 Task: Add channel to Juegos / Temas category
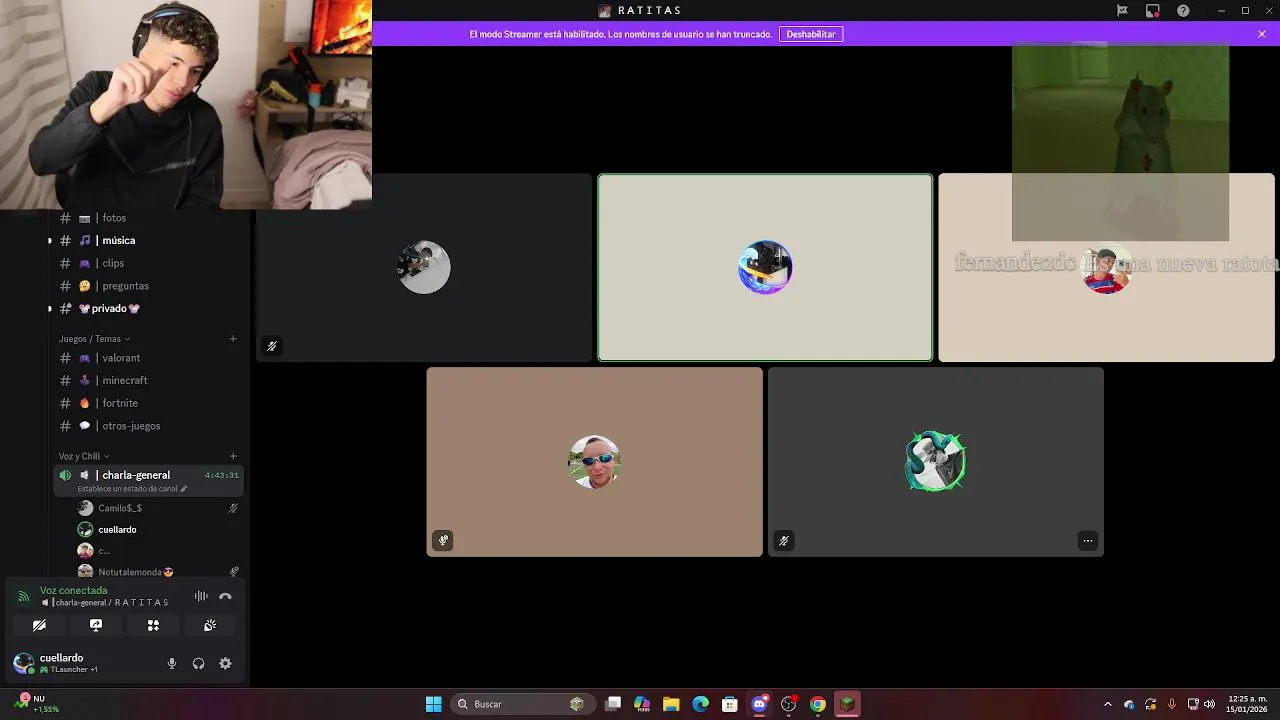click(233, 339)
